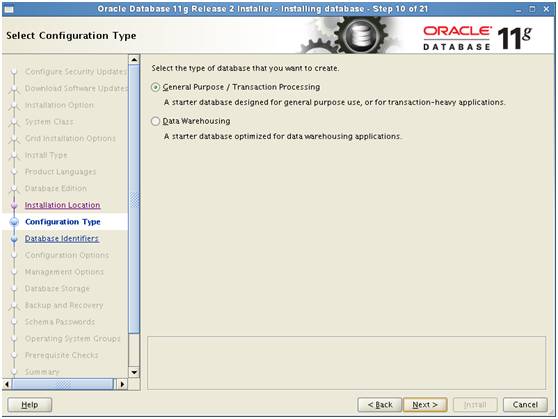Click the Grid Installation Options step
Image resolution: width=558 pixels, height=419 pixels.
70,138
